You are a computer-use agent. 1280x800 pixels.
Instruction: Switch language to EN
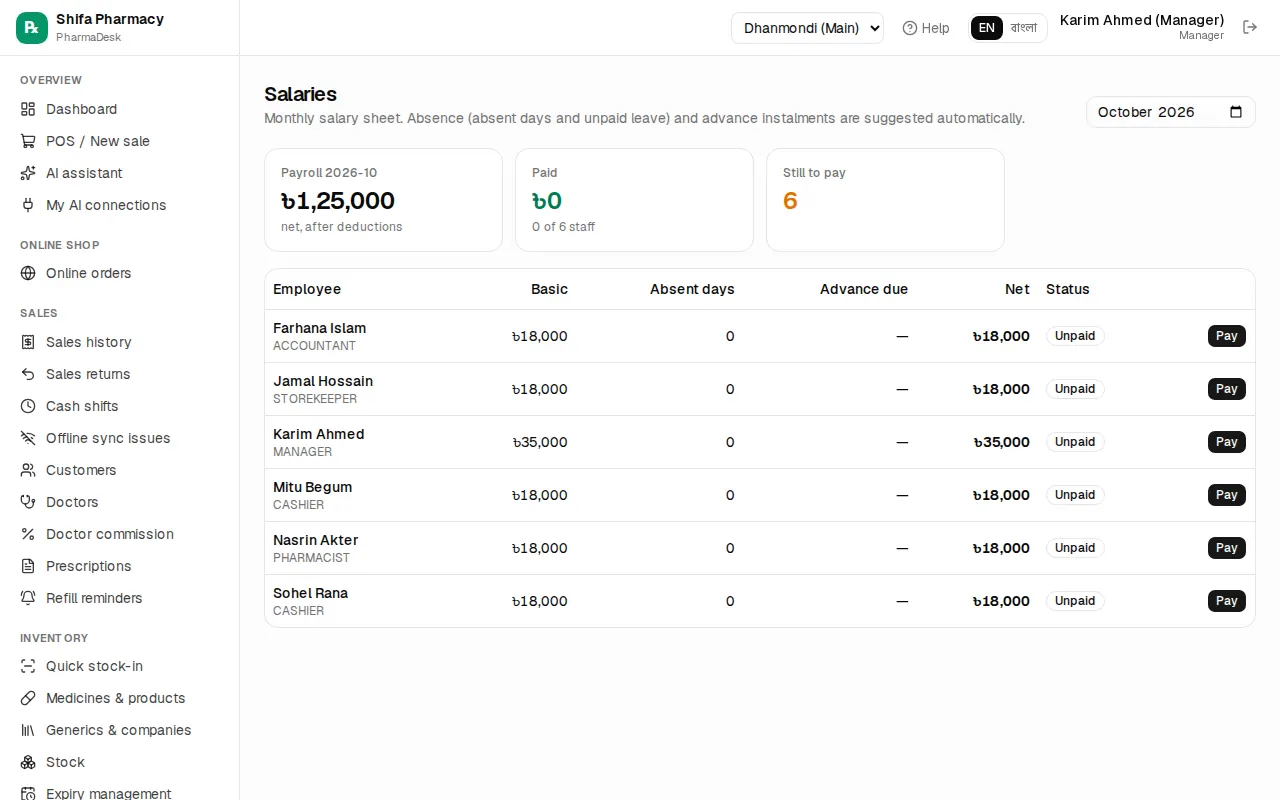click(987, 28)
